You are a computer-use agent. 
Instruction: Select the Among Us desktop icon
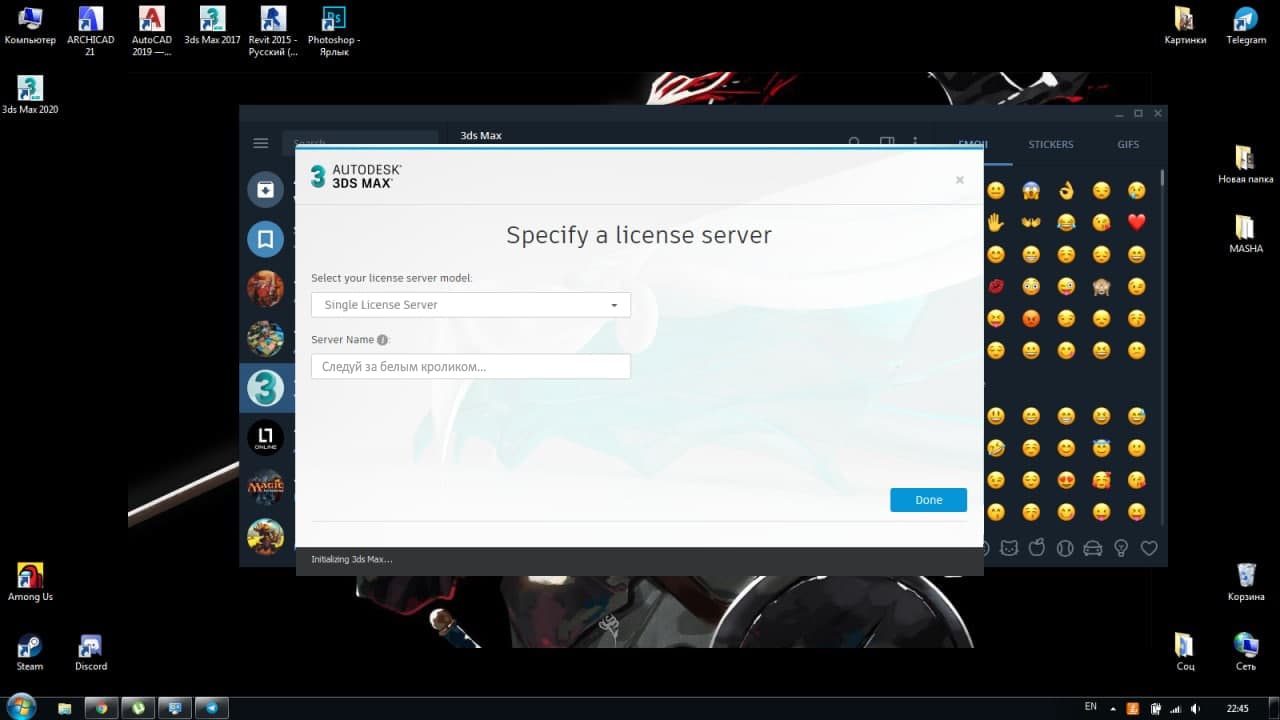point(30,582)
